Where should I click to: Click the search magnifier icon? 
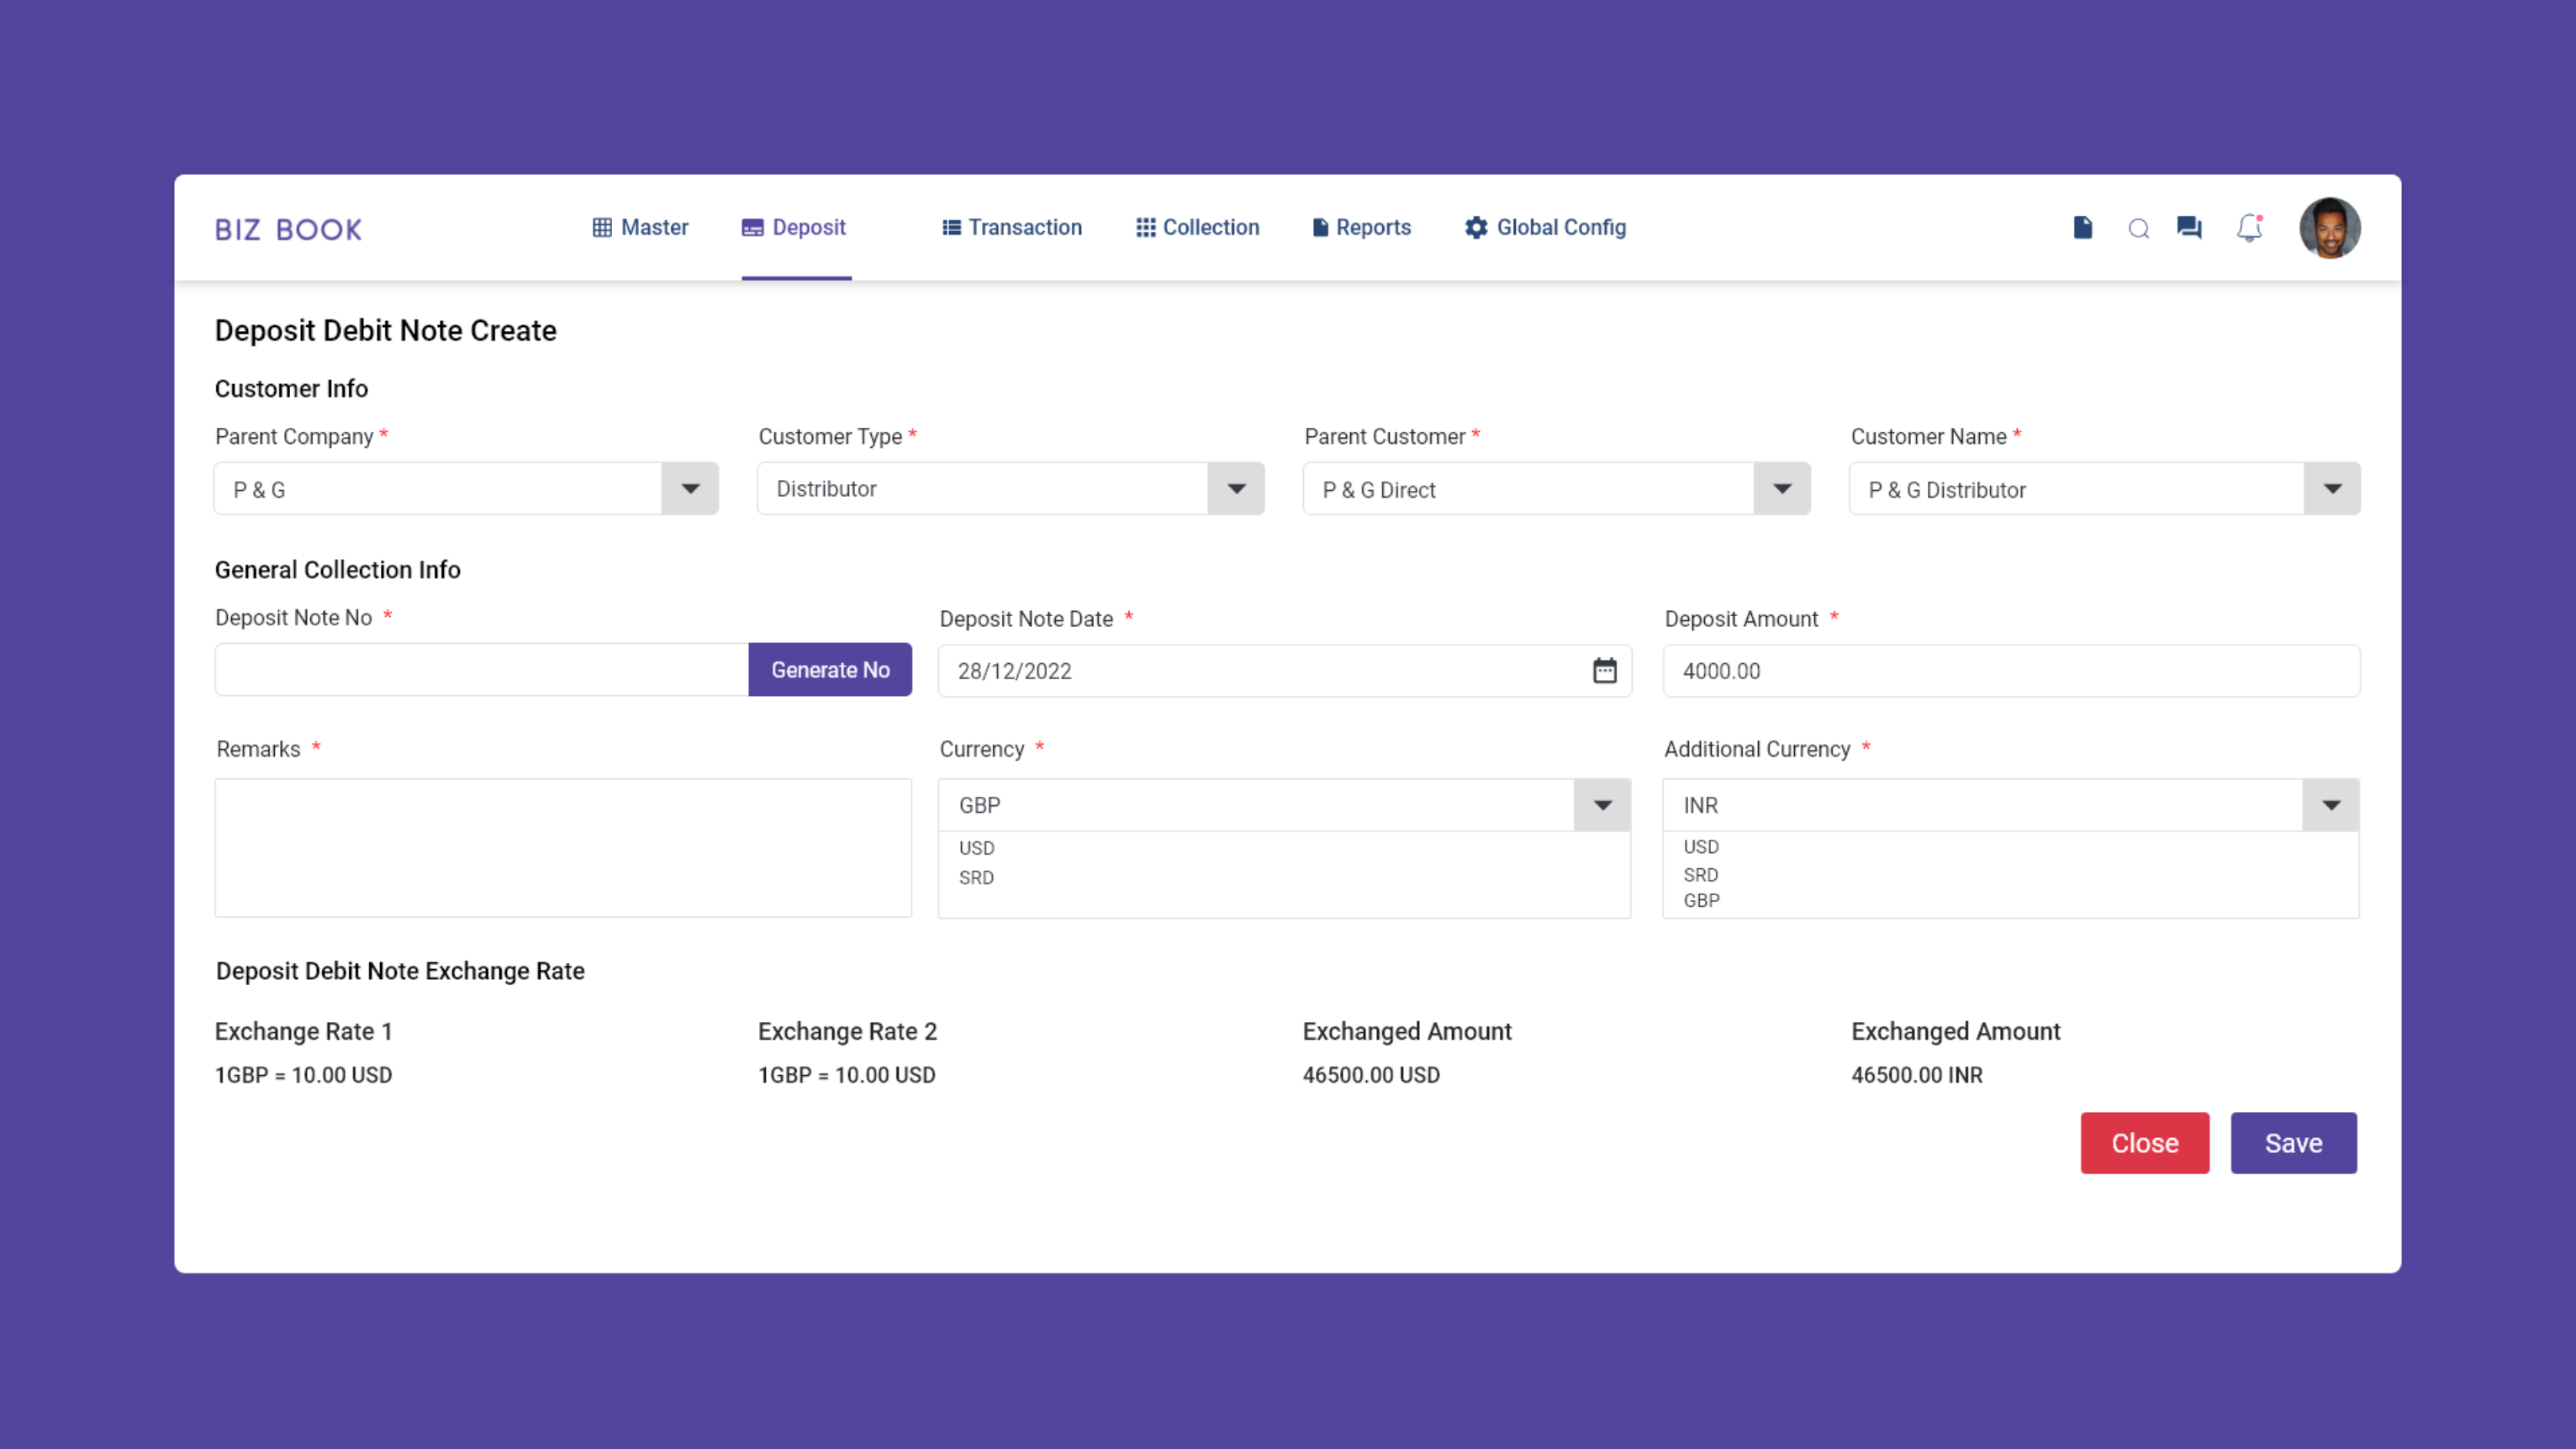(2138, 229)
